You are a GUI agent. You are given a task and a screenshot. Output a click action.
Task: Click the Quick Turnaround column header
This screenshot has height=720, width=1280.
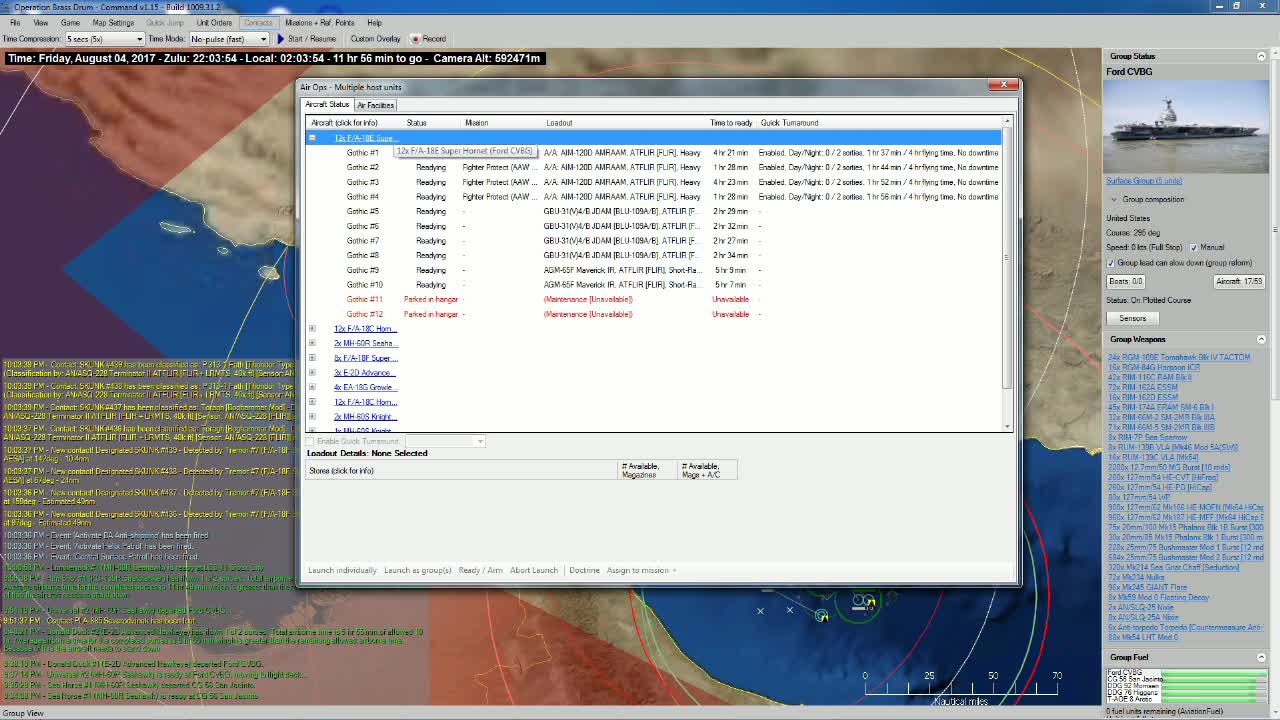click(789, 123)
